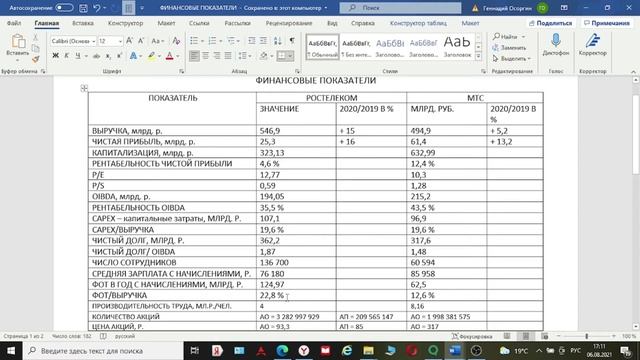Image resolution: width=640 pixels, height=360 pixels.
Task: Align text left icon
Action: coord(194,56)
